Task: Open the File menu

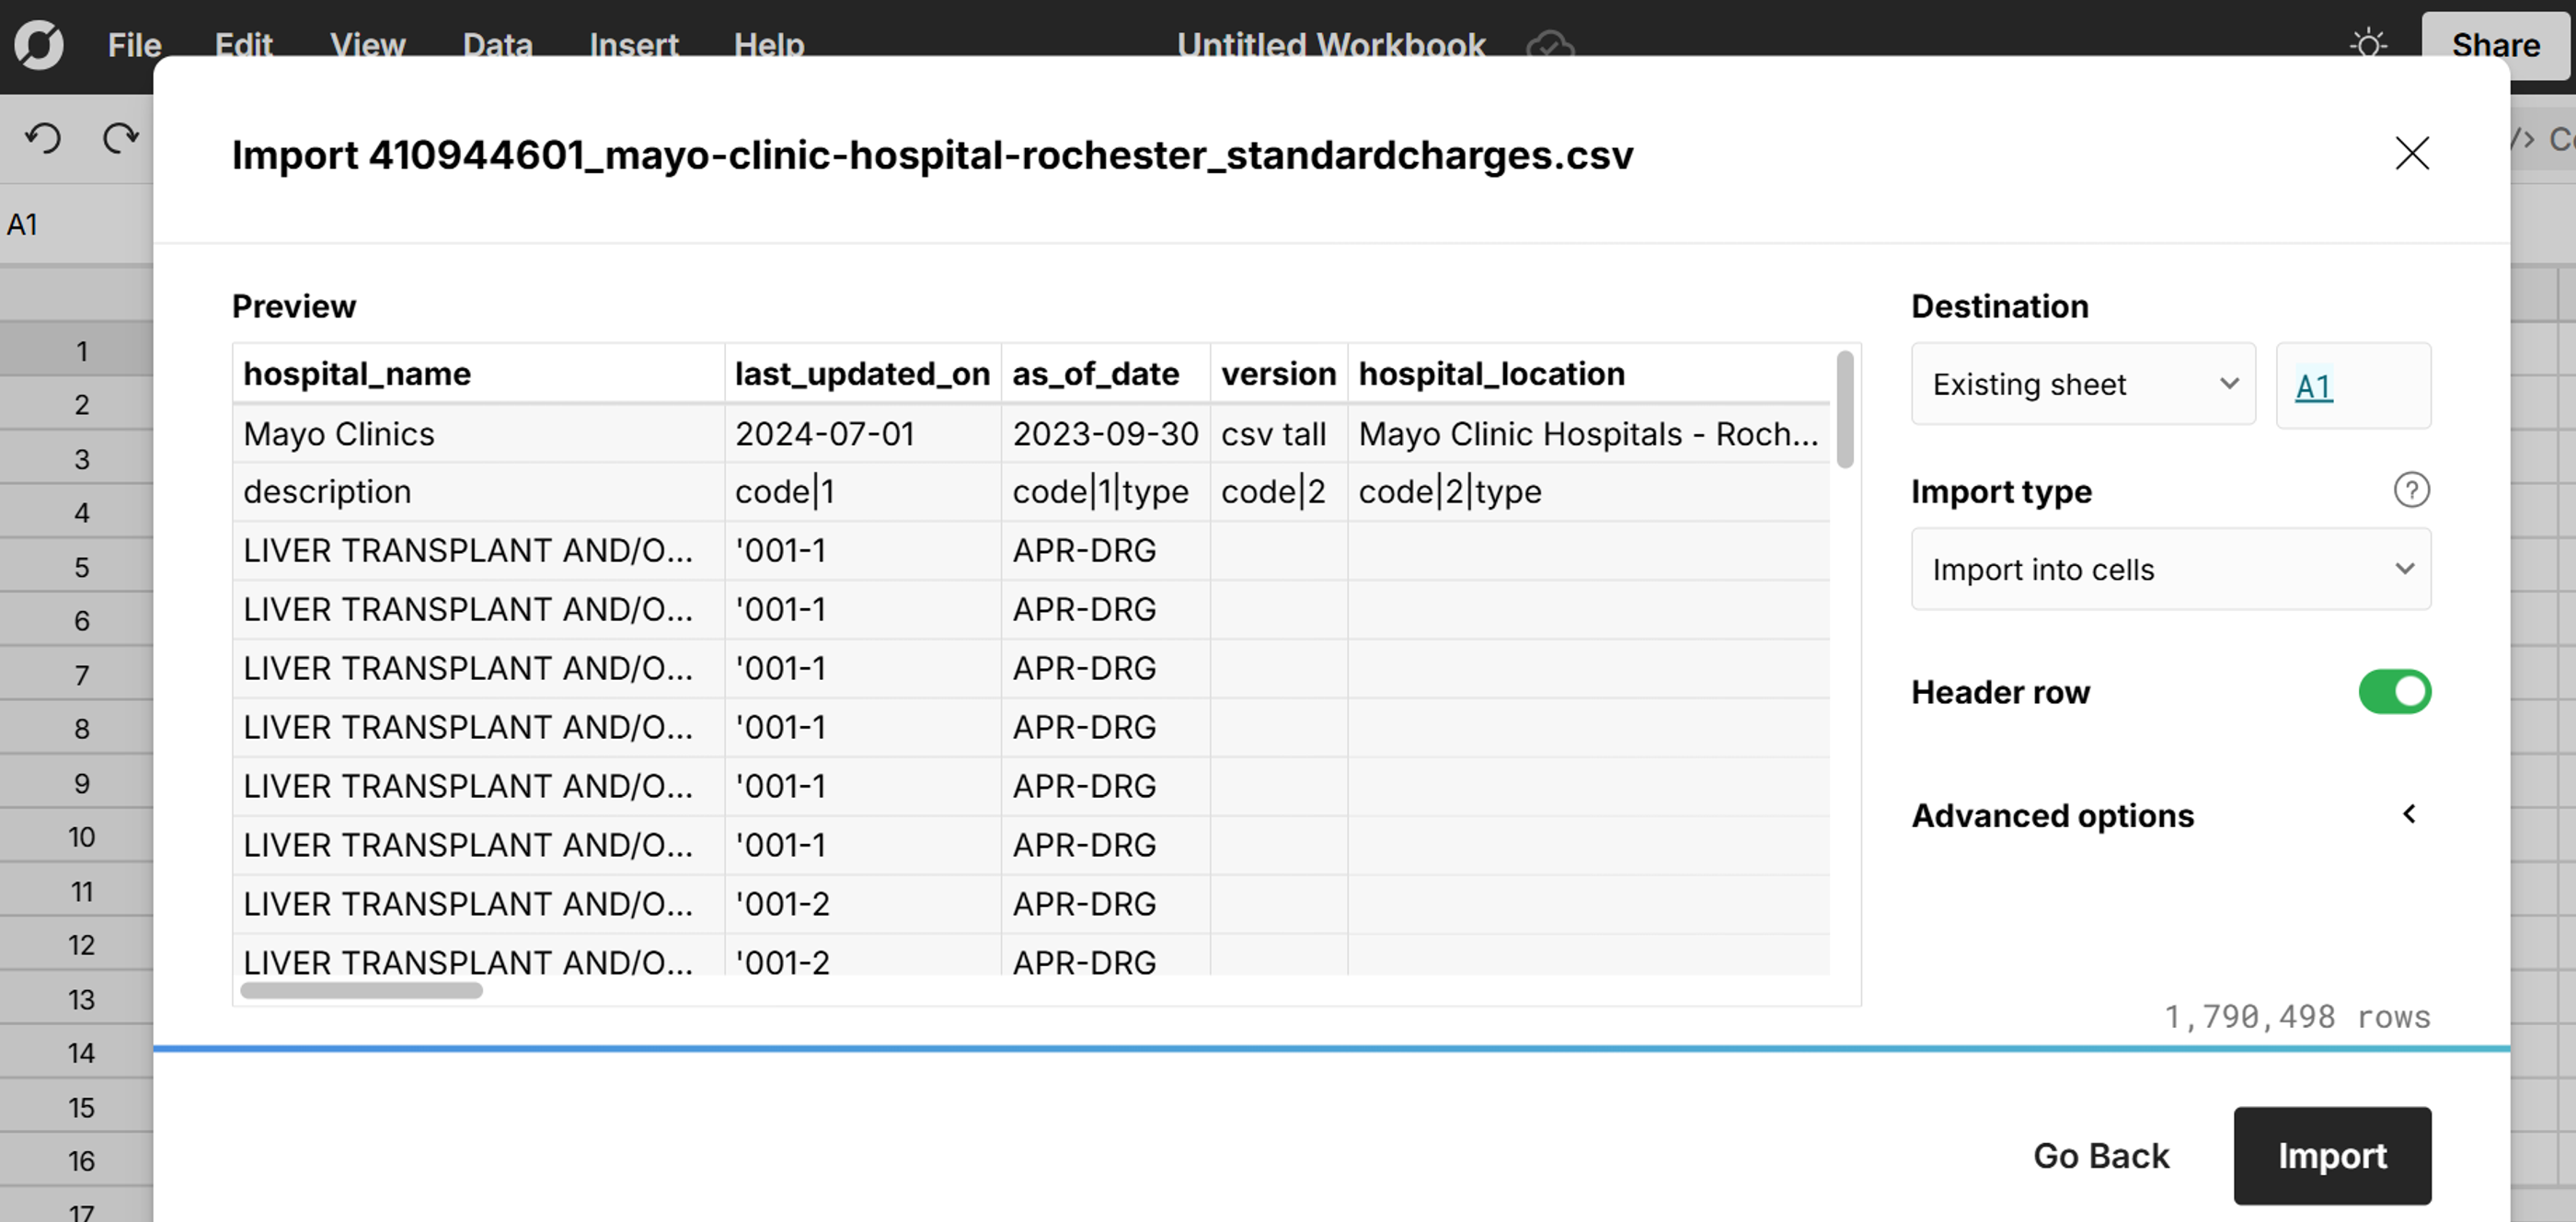Action: [134, 45]
